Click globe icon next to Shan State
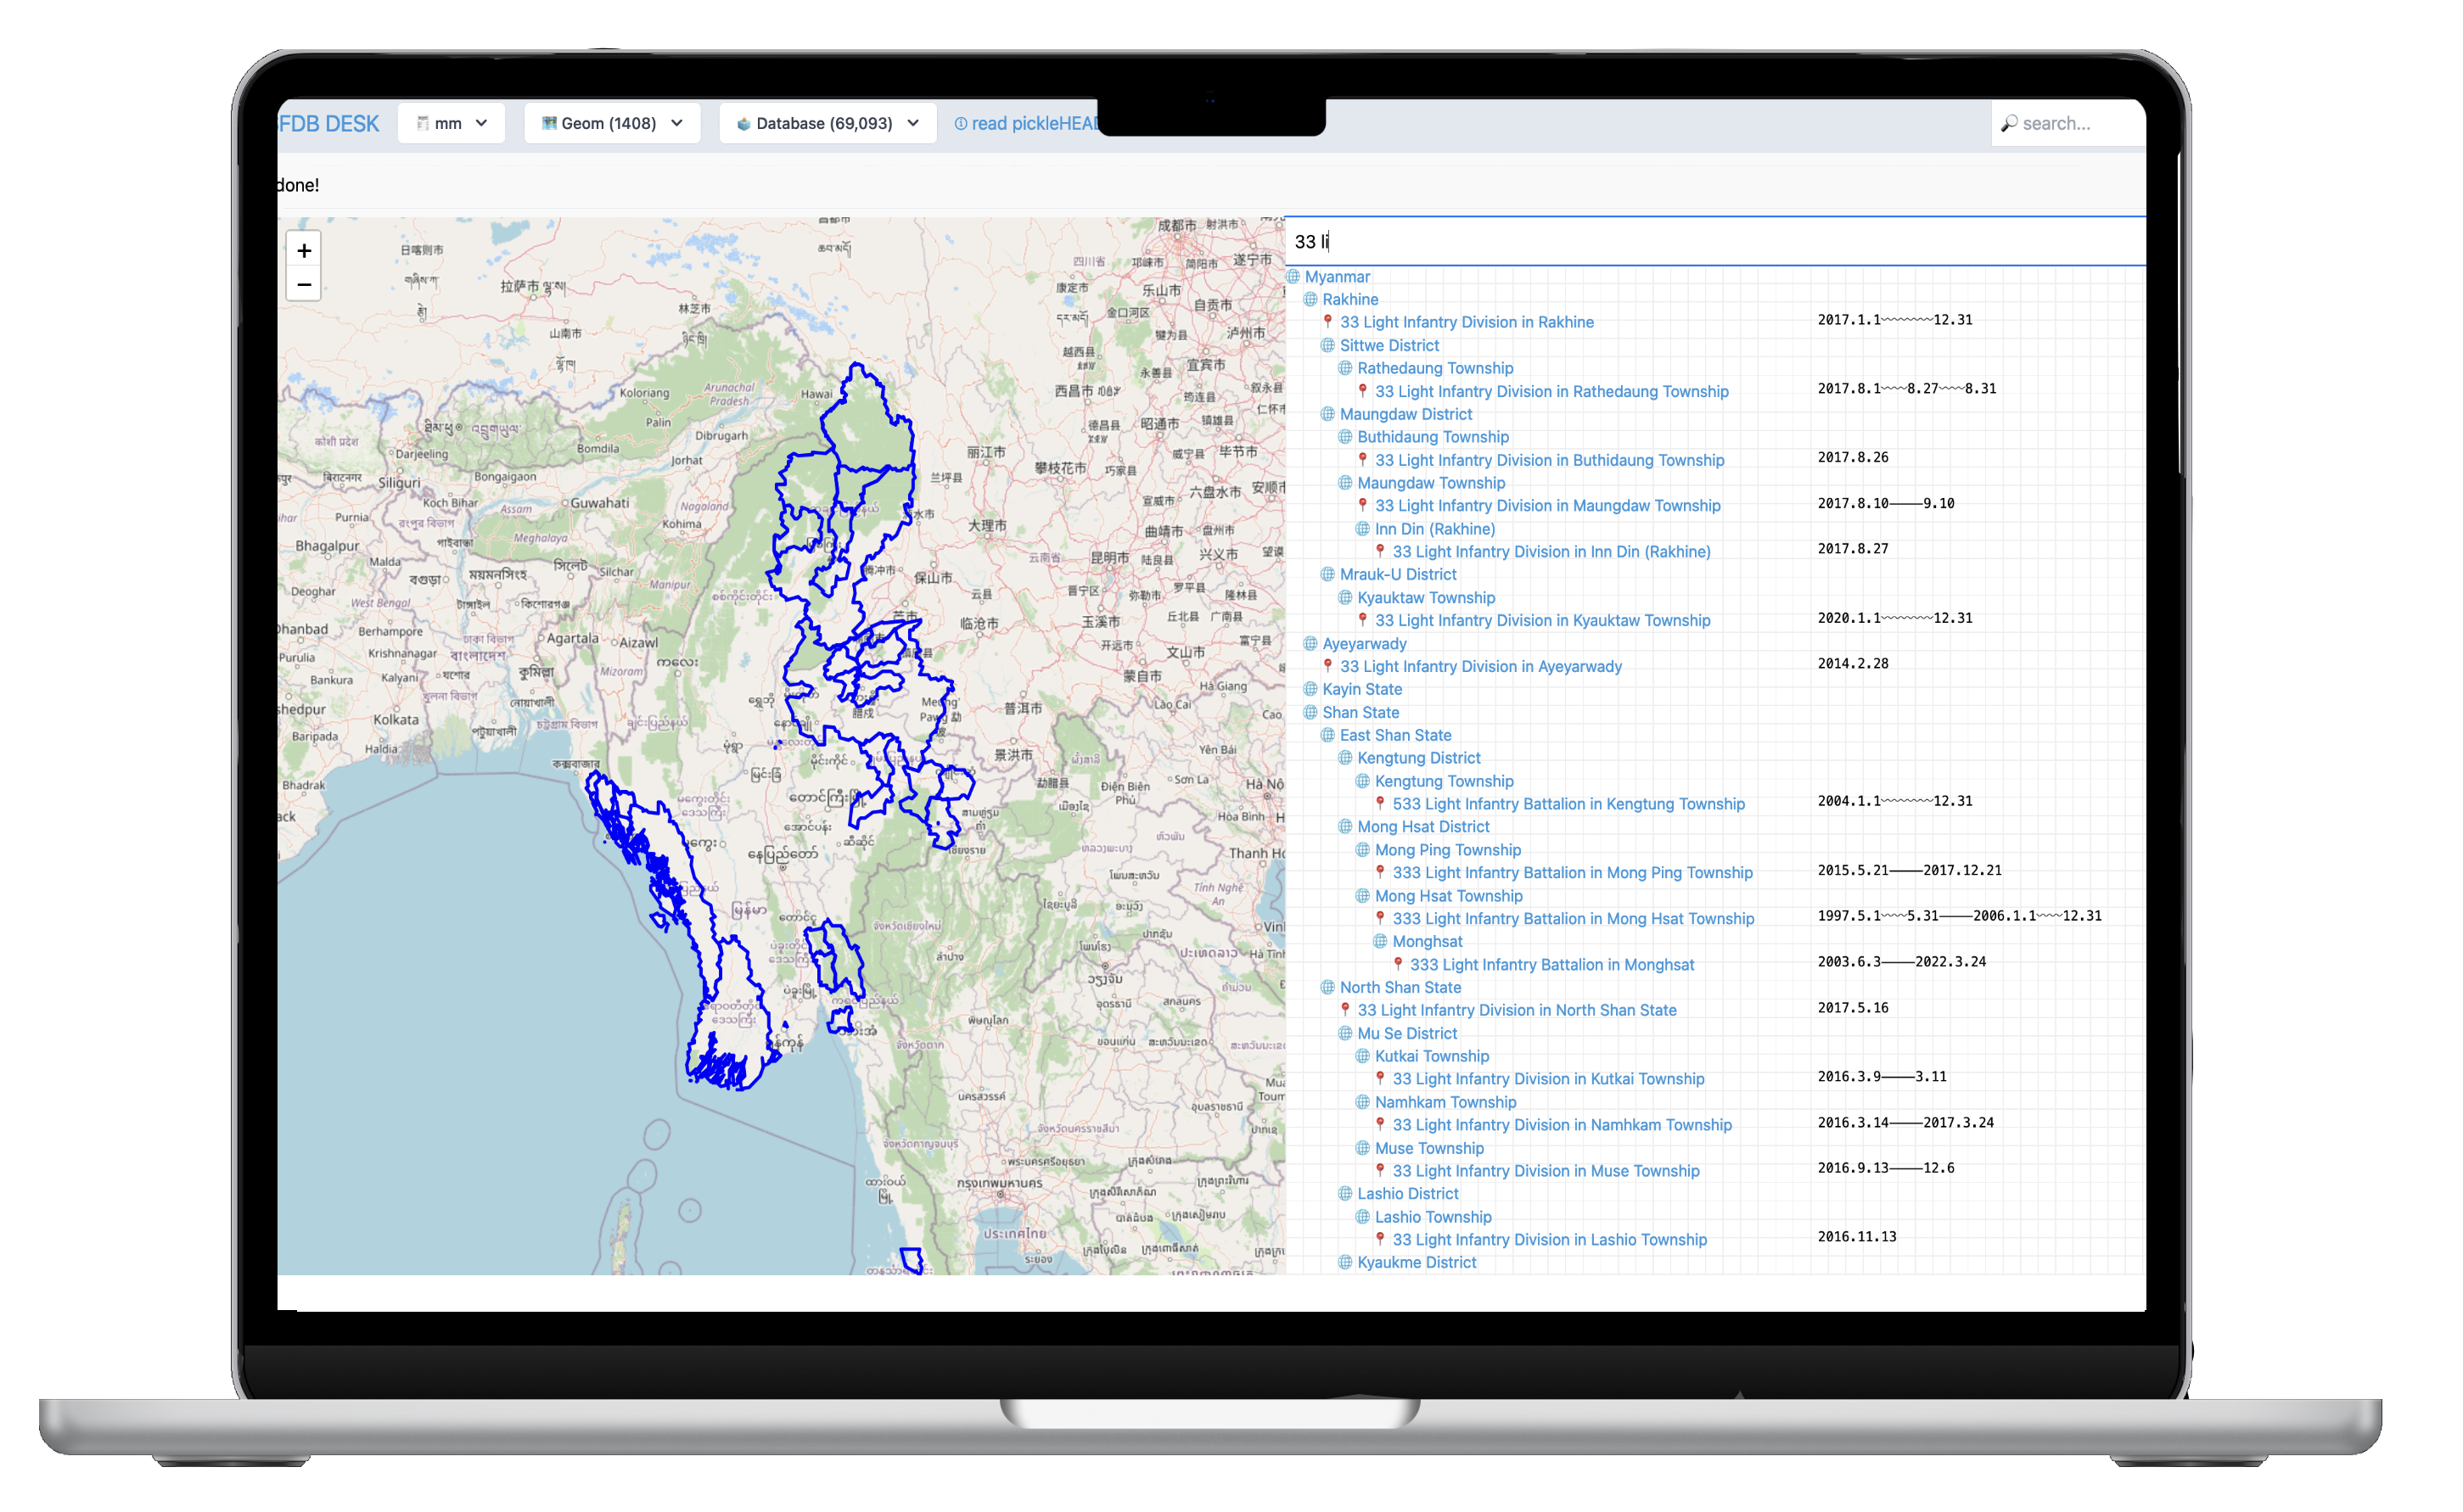2463x1512 pixels. click(x=1310, y=712)
